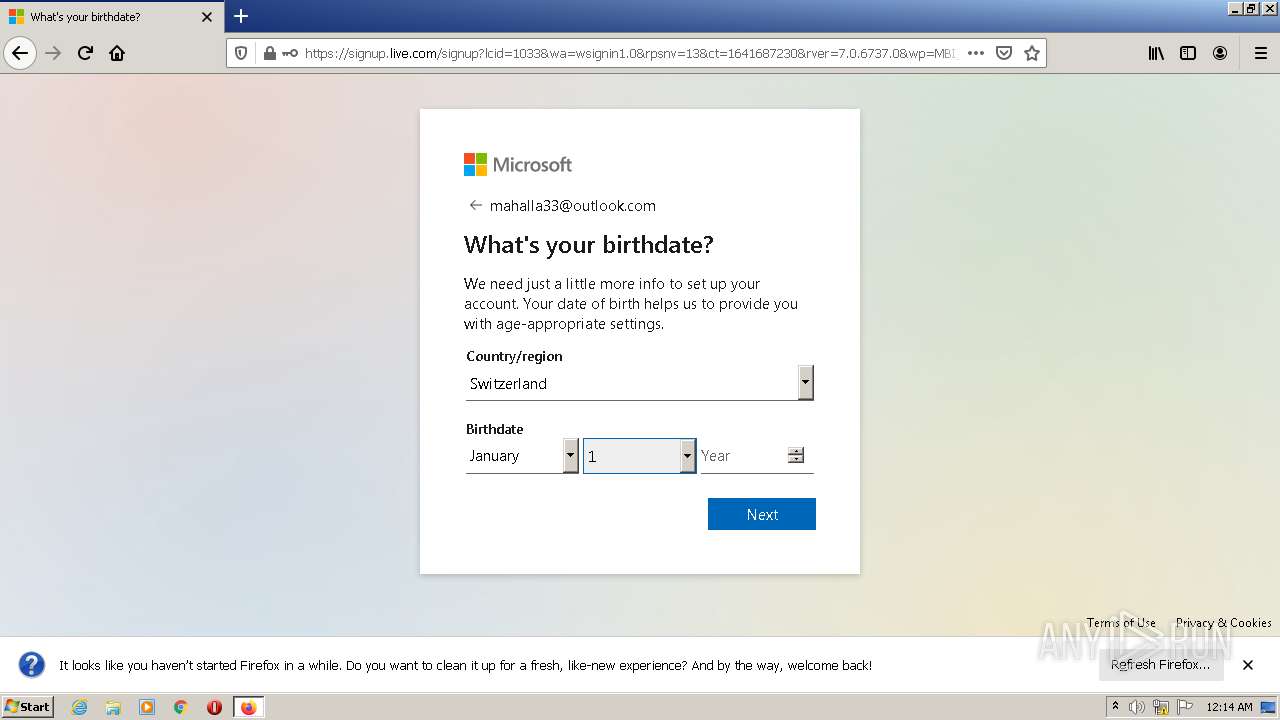The width and height of the screenshot is (1280, 720).
Task: Launch Internet Explorer from taskbar
Action: 79,707
